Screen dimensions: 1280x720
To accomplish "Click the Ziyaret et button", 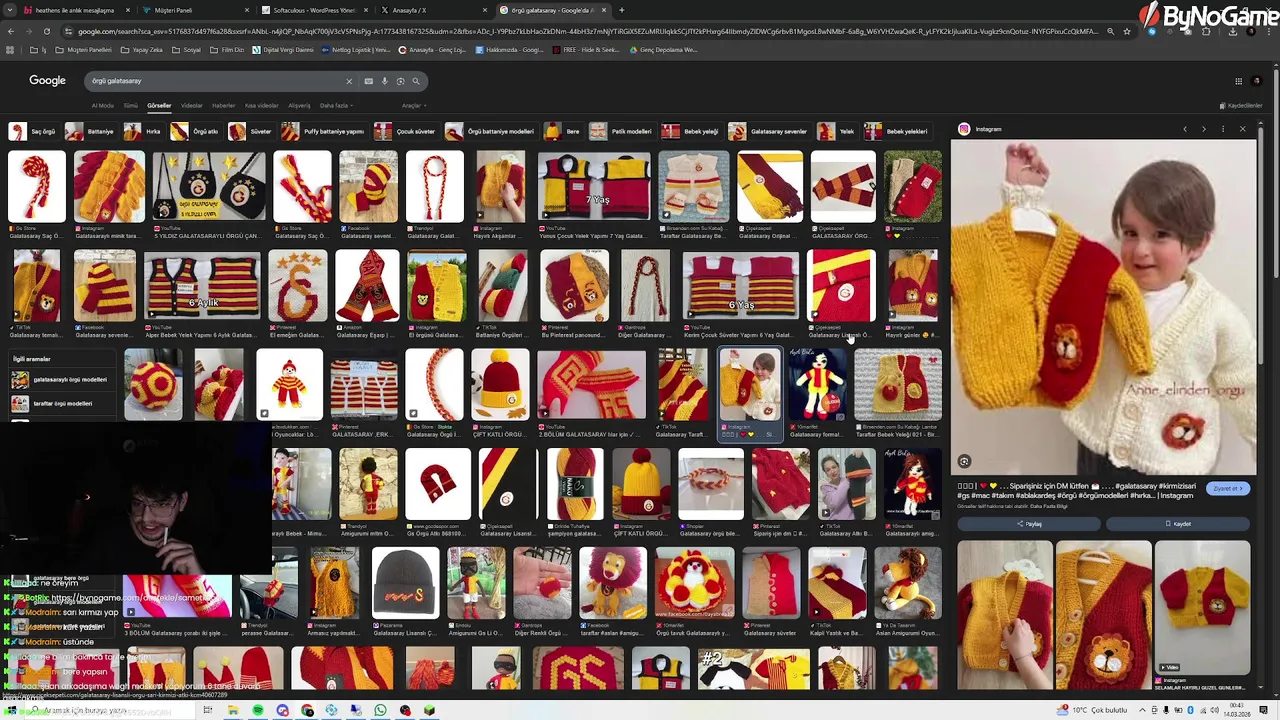I will [x=1228, y=488].
